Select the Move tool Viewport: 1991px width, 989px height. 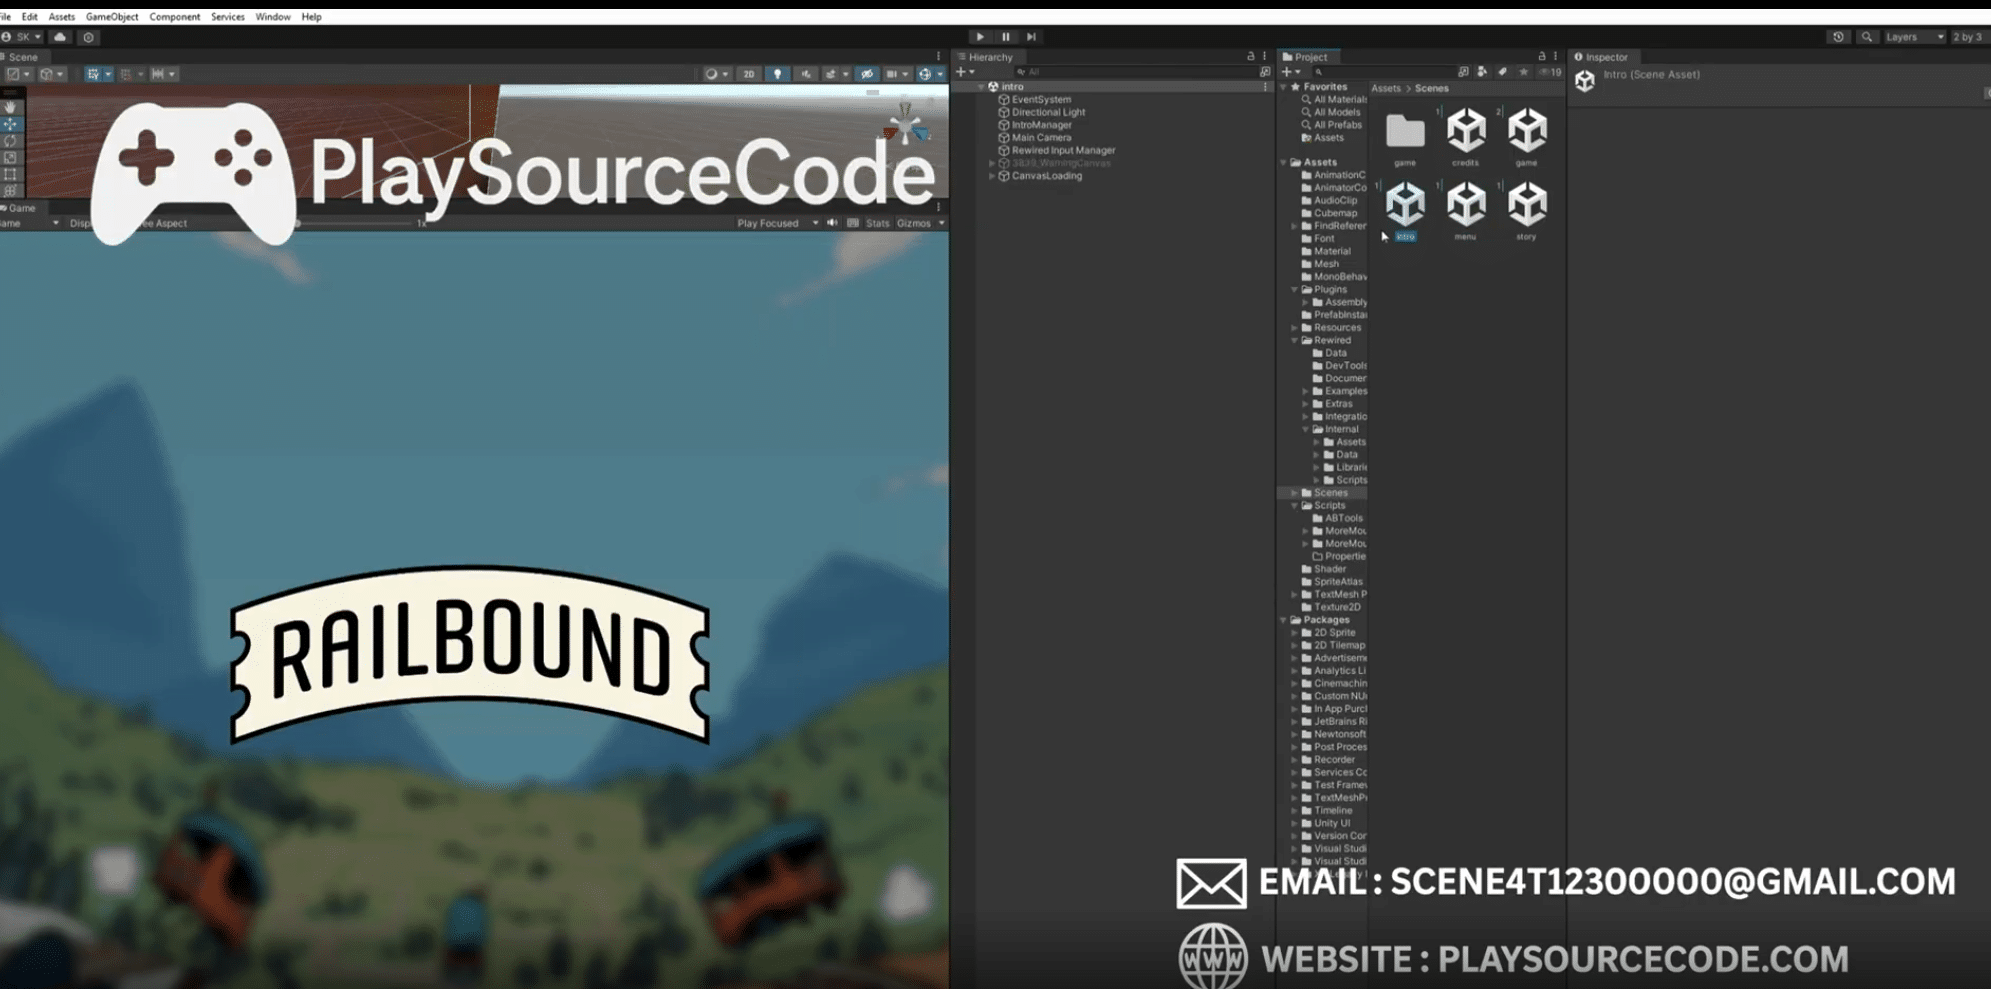pyautogui.click(x=10, y=124)
